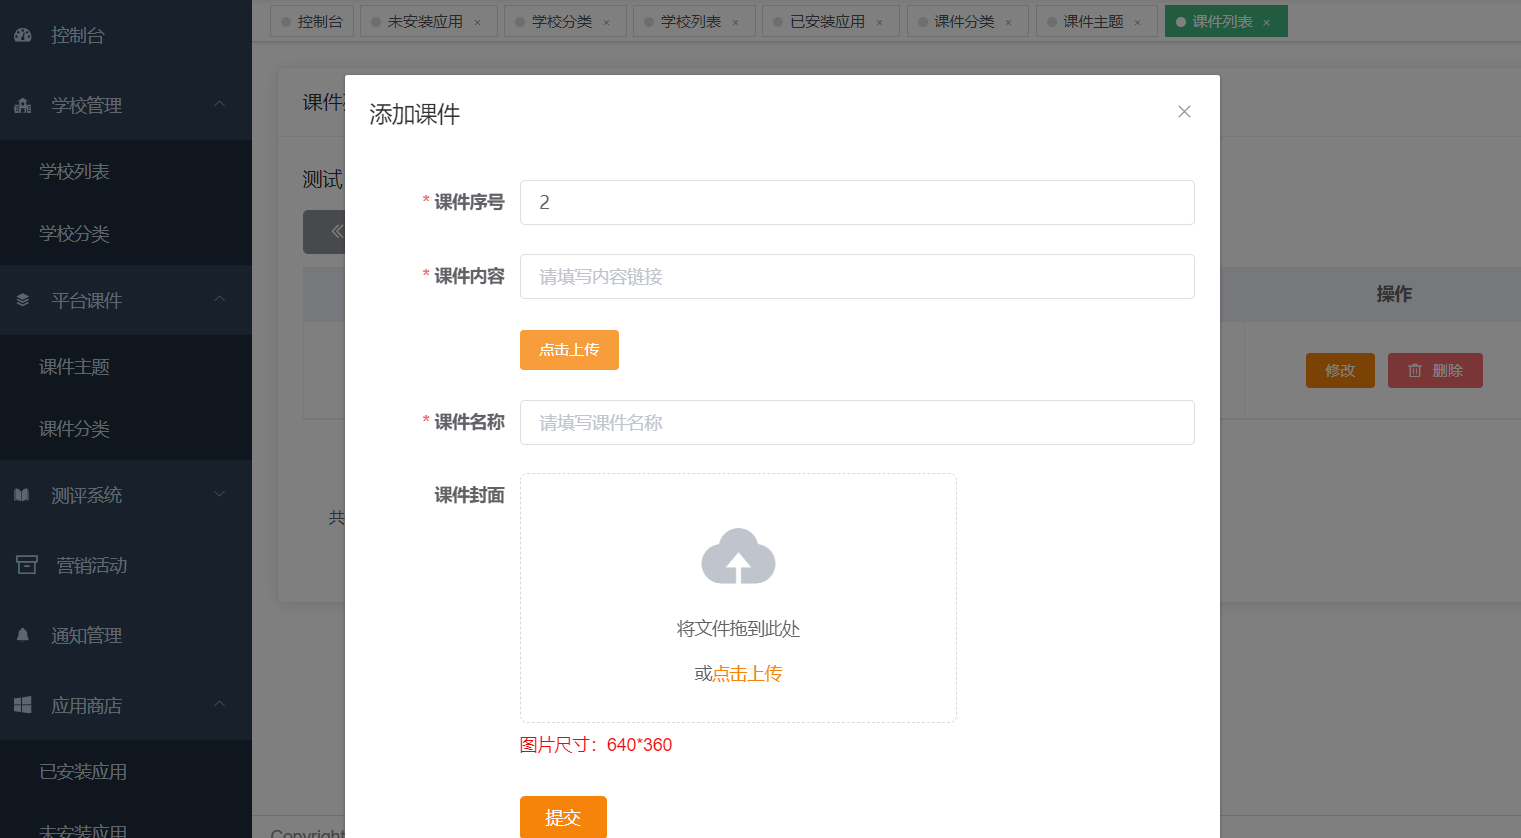Click the 测评系统 book icon

[x=22, y=495]
